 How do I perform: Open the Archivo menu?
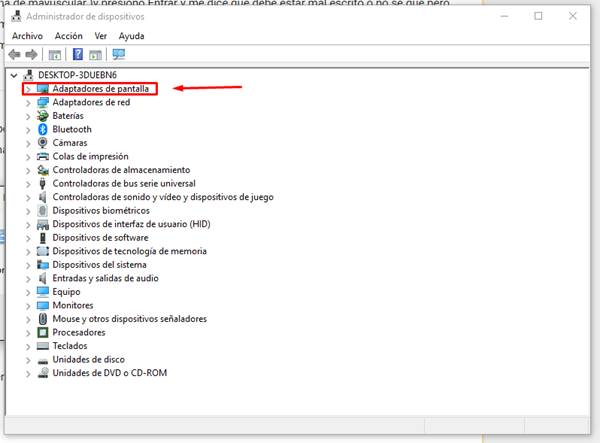pyautogui.click(x=27, y=36)
